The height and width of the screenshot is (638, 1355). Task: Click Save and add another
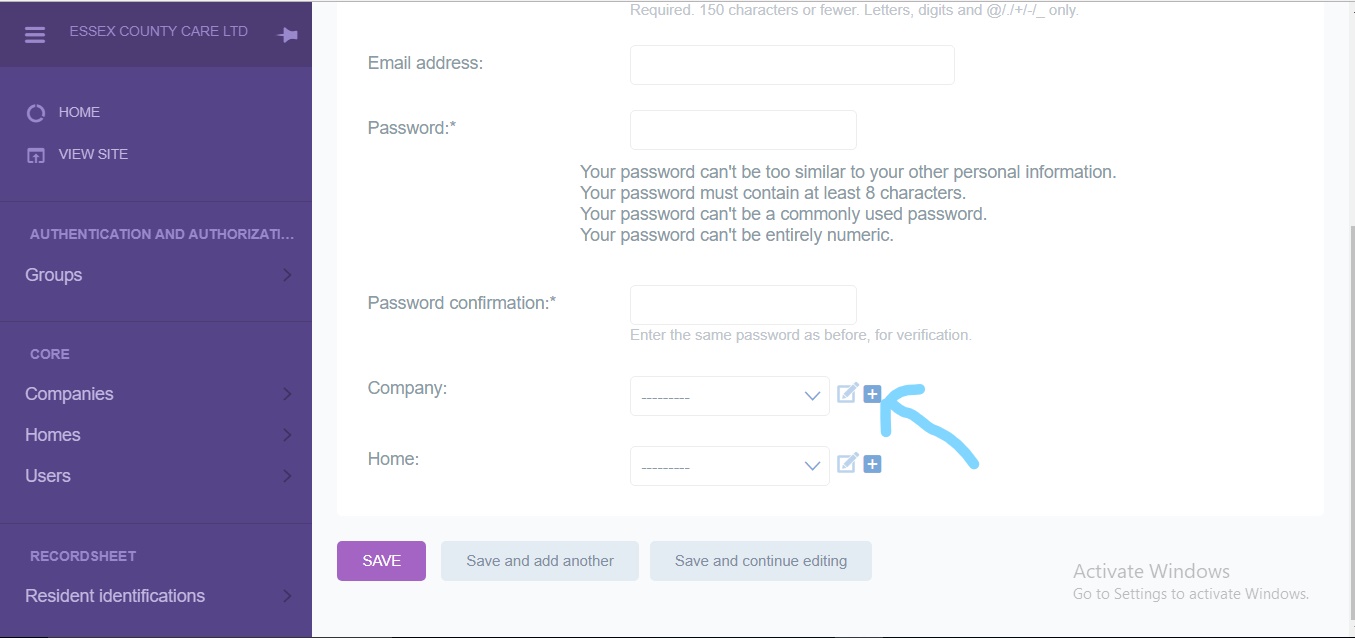(x=540, y=561)
